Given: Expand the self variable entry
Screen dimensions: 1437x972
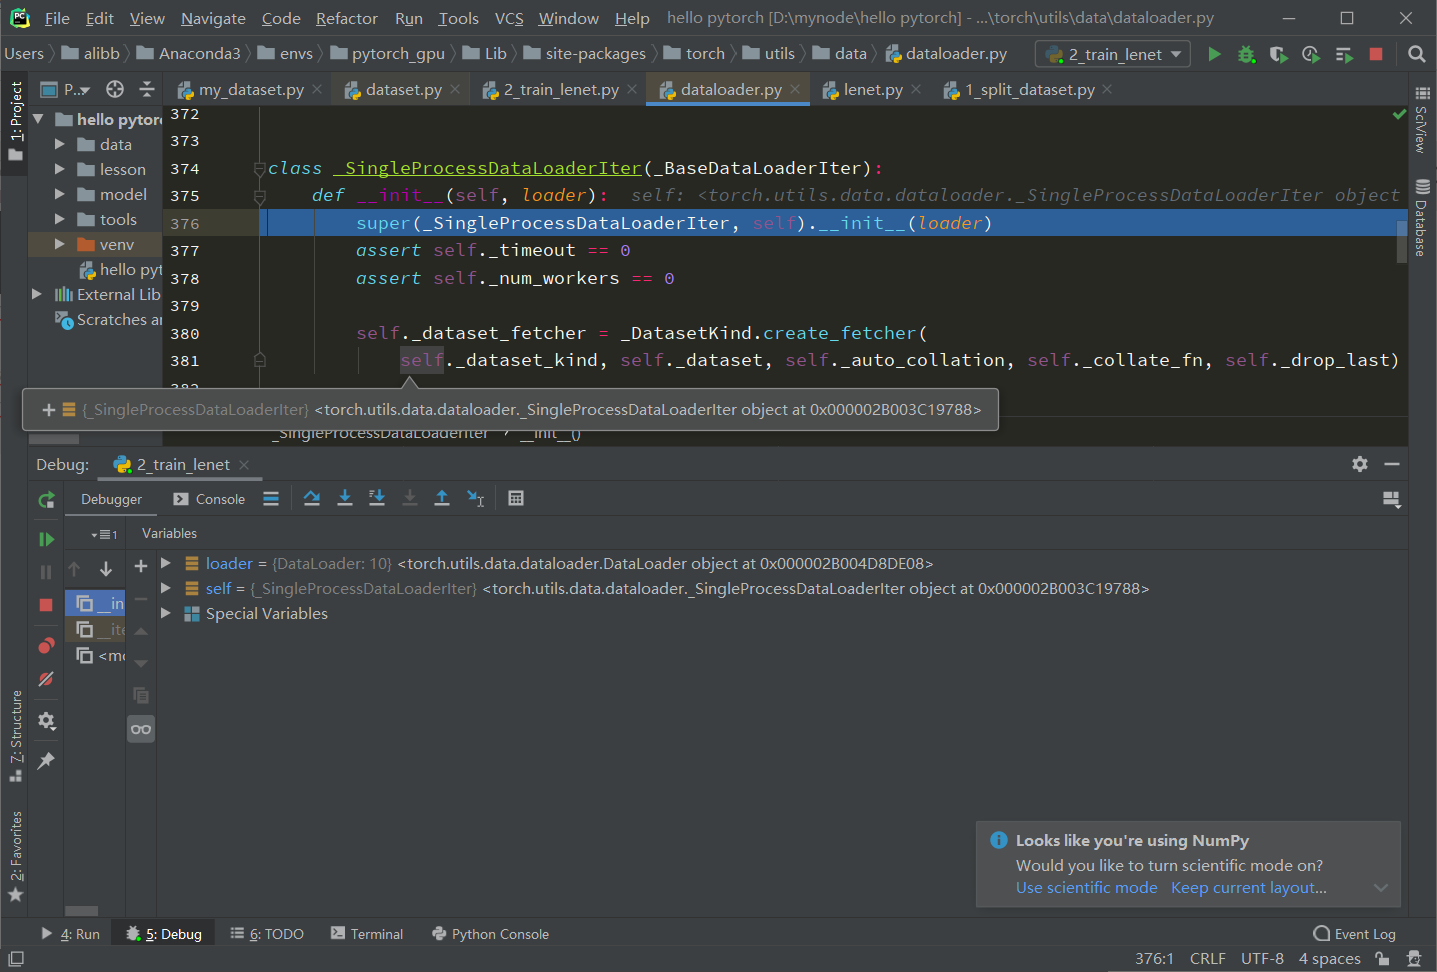Looking at the screenshot, I should [165, 588].
